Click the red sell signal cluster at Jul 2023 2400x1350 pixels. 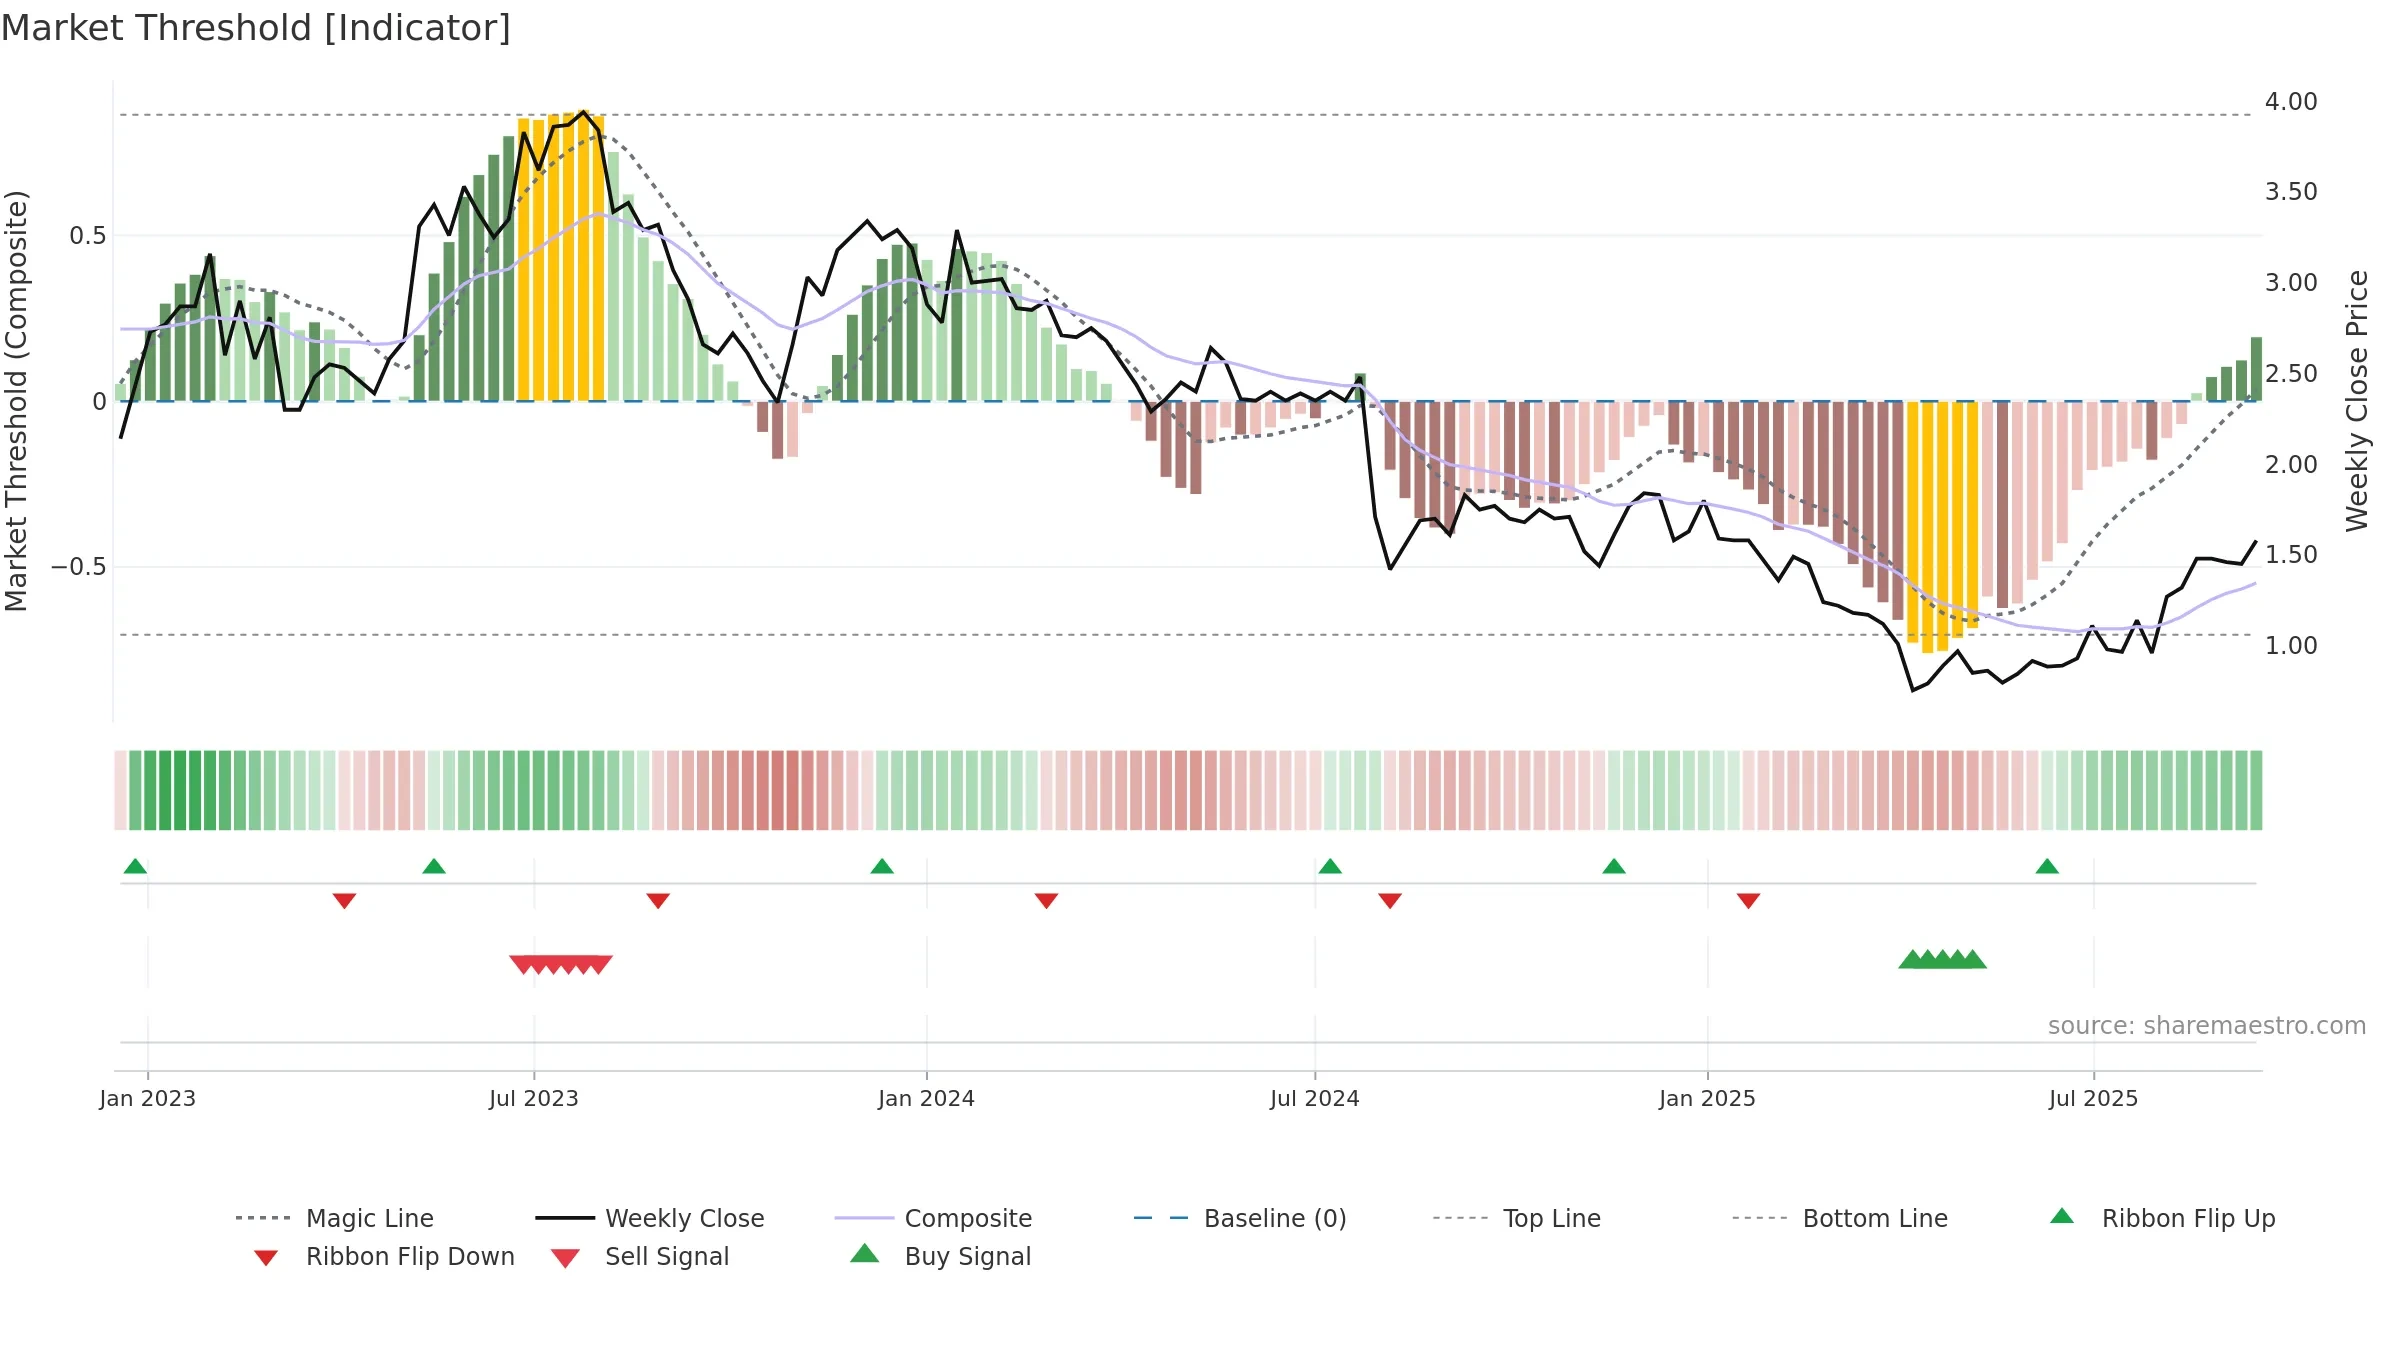pos(561,964)
